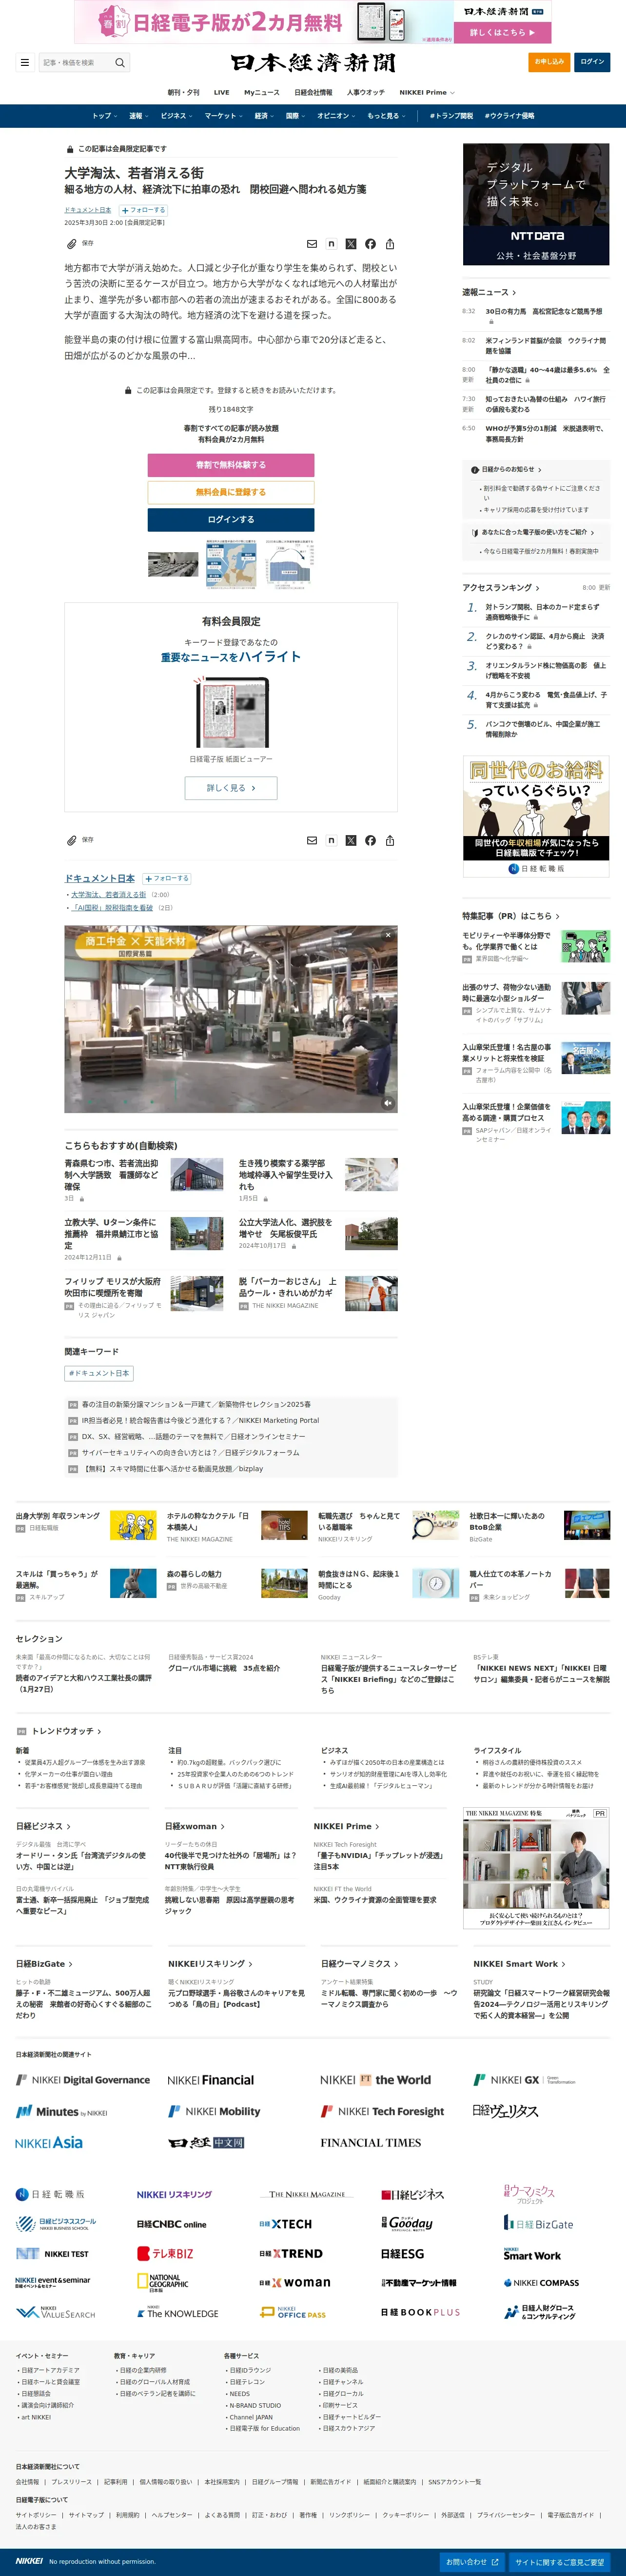Screen dimensions: 626x2576
Task: Open the トレンドウオッチ section heading
Action: (66, 1731)
